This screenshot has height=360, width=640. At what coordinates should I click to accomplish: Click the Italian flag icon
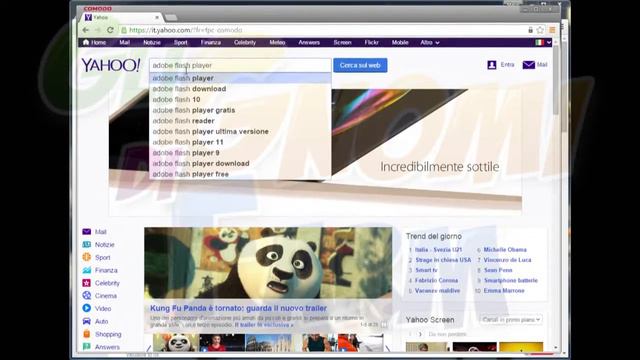pos(540,42)
